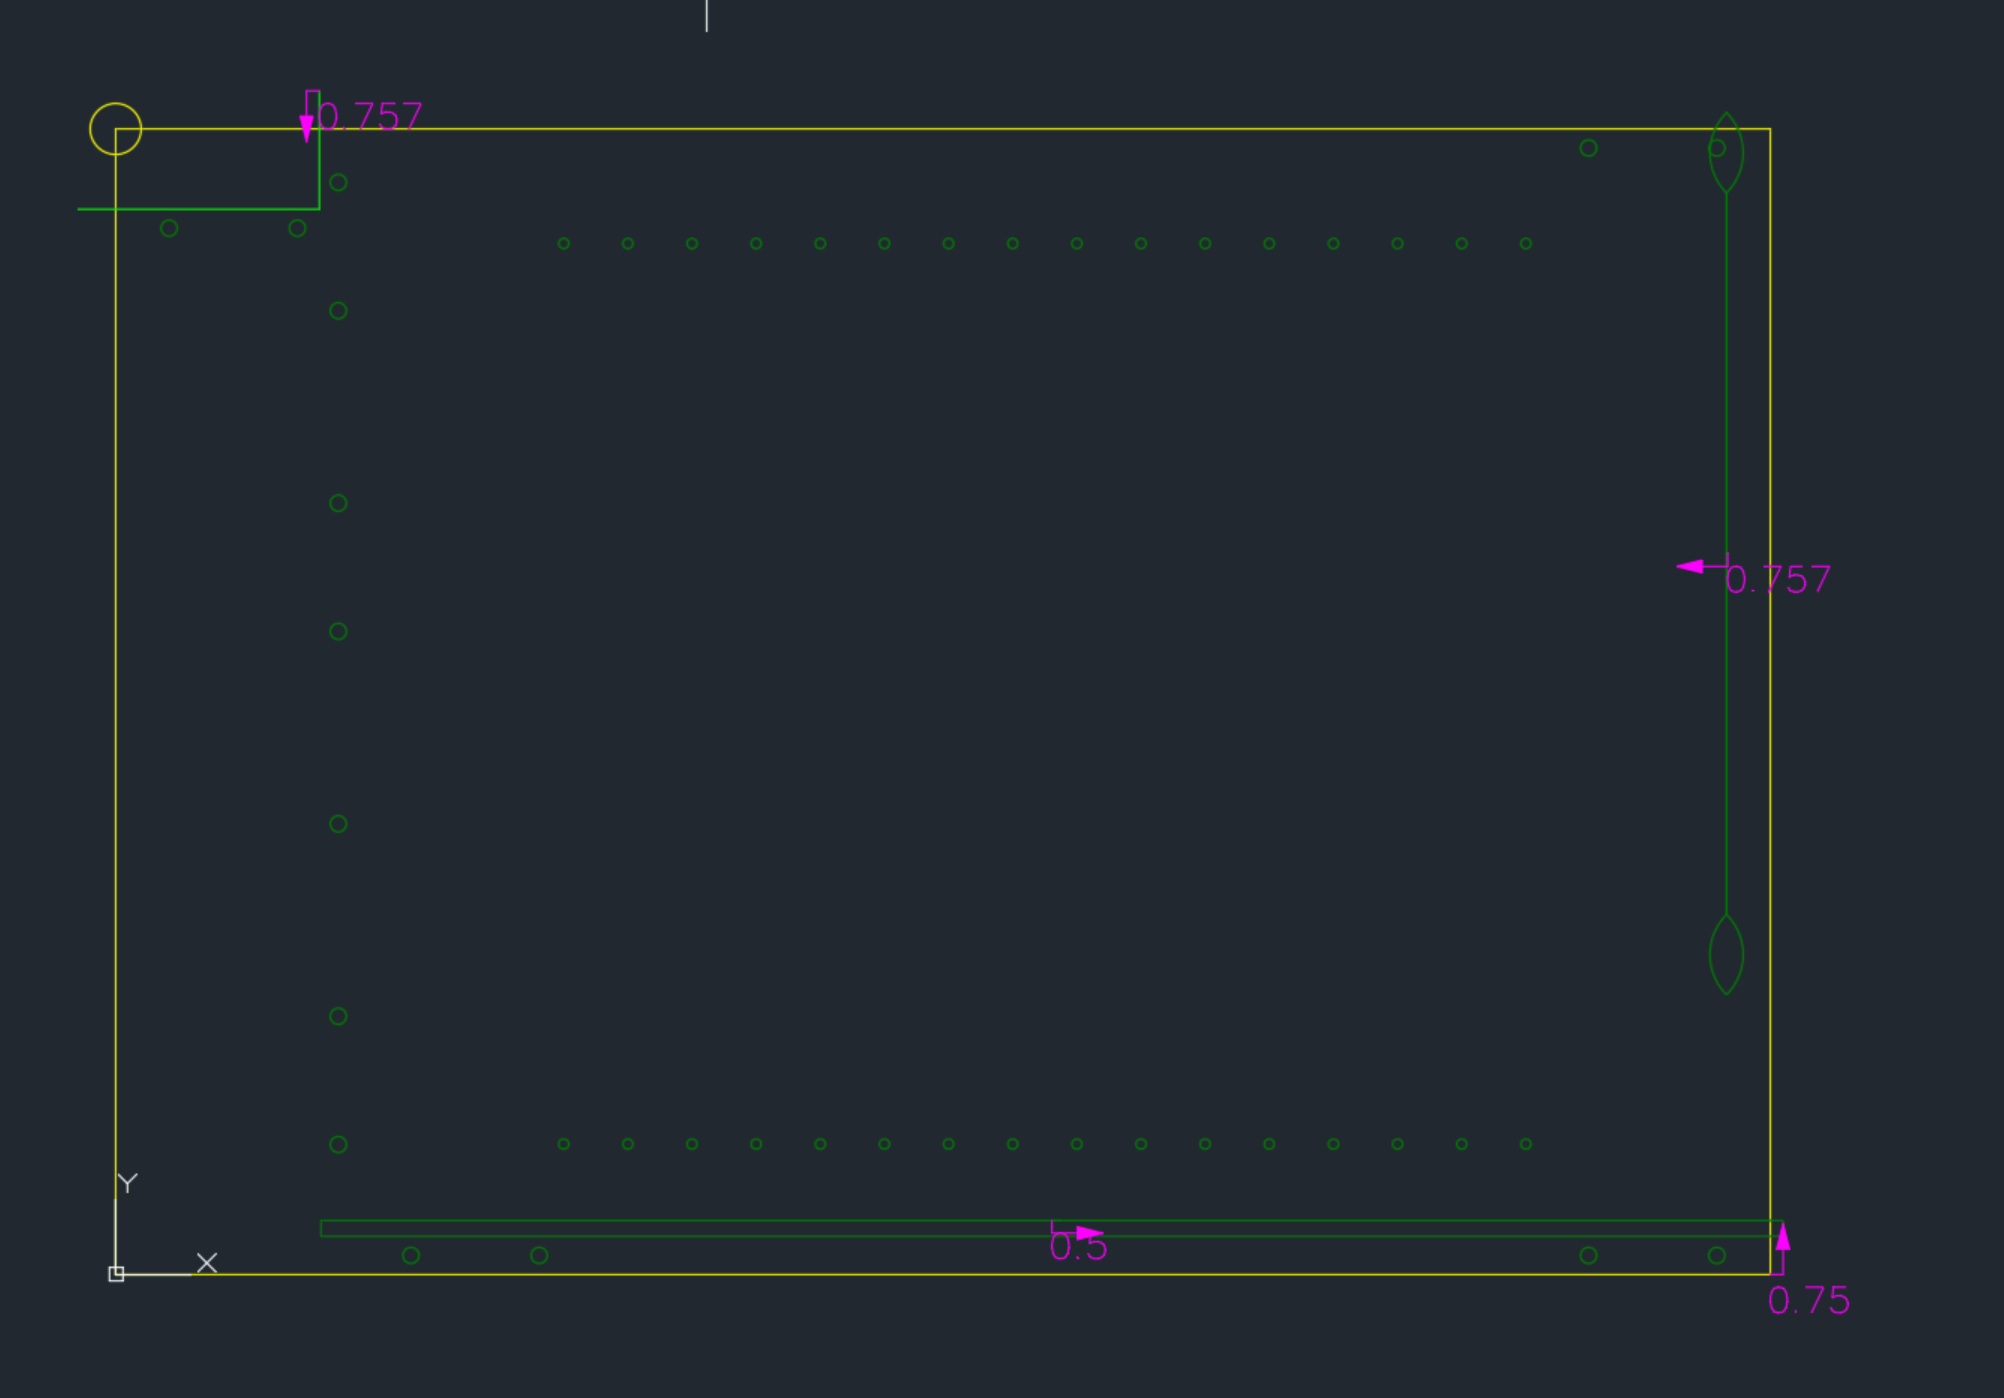Click the yellow circle at the rectangle corner

tap(115, 129)
